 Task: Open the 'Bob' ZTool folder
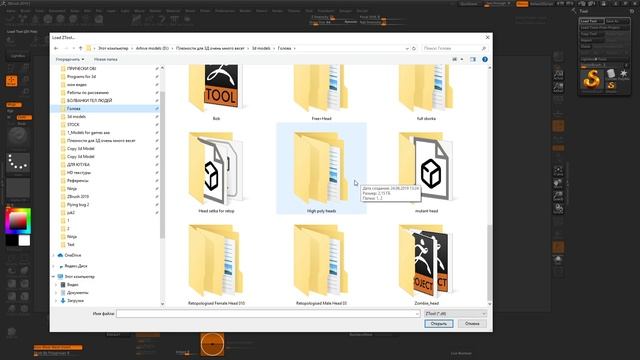[216, 93]
